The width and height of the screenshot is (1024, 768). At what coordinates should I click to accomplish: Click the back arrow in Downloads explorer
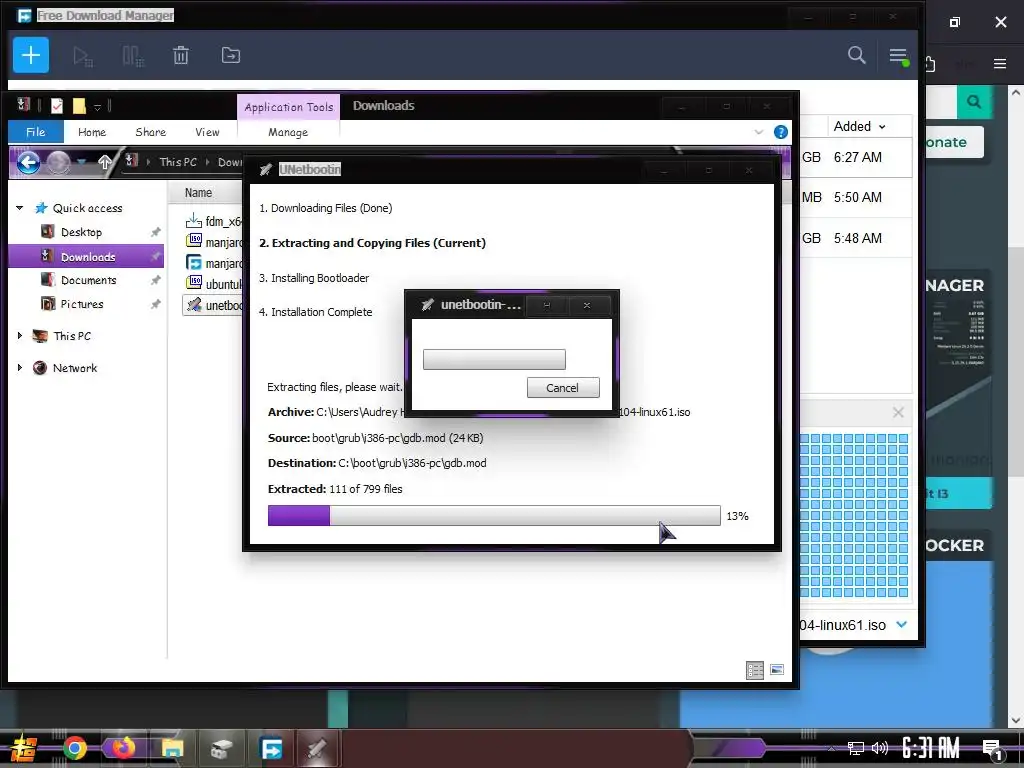click(x=29, y=162)
